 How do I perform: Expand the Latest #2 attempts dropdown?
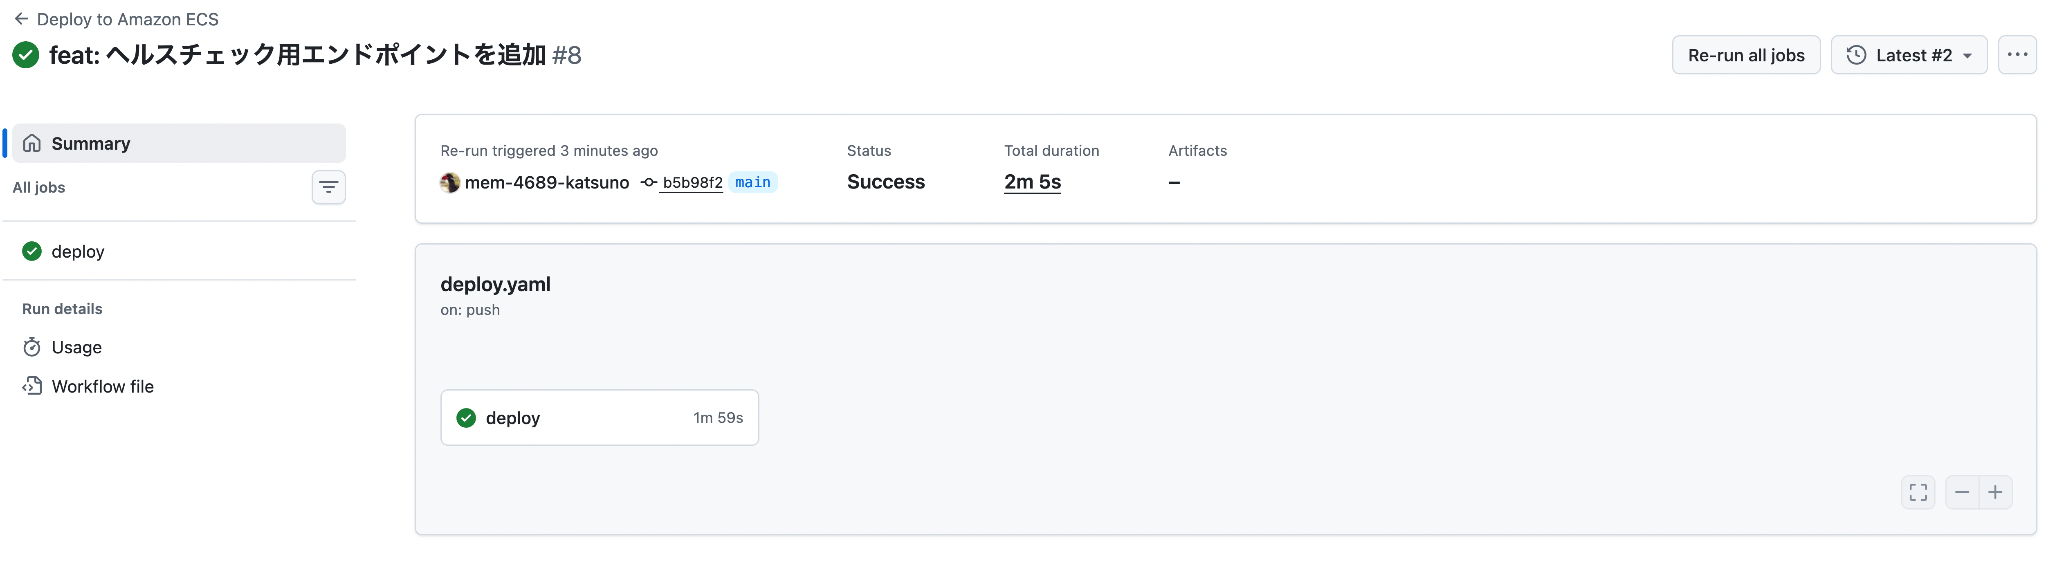(x=1908, y=55)
